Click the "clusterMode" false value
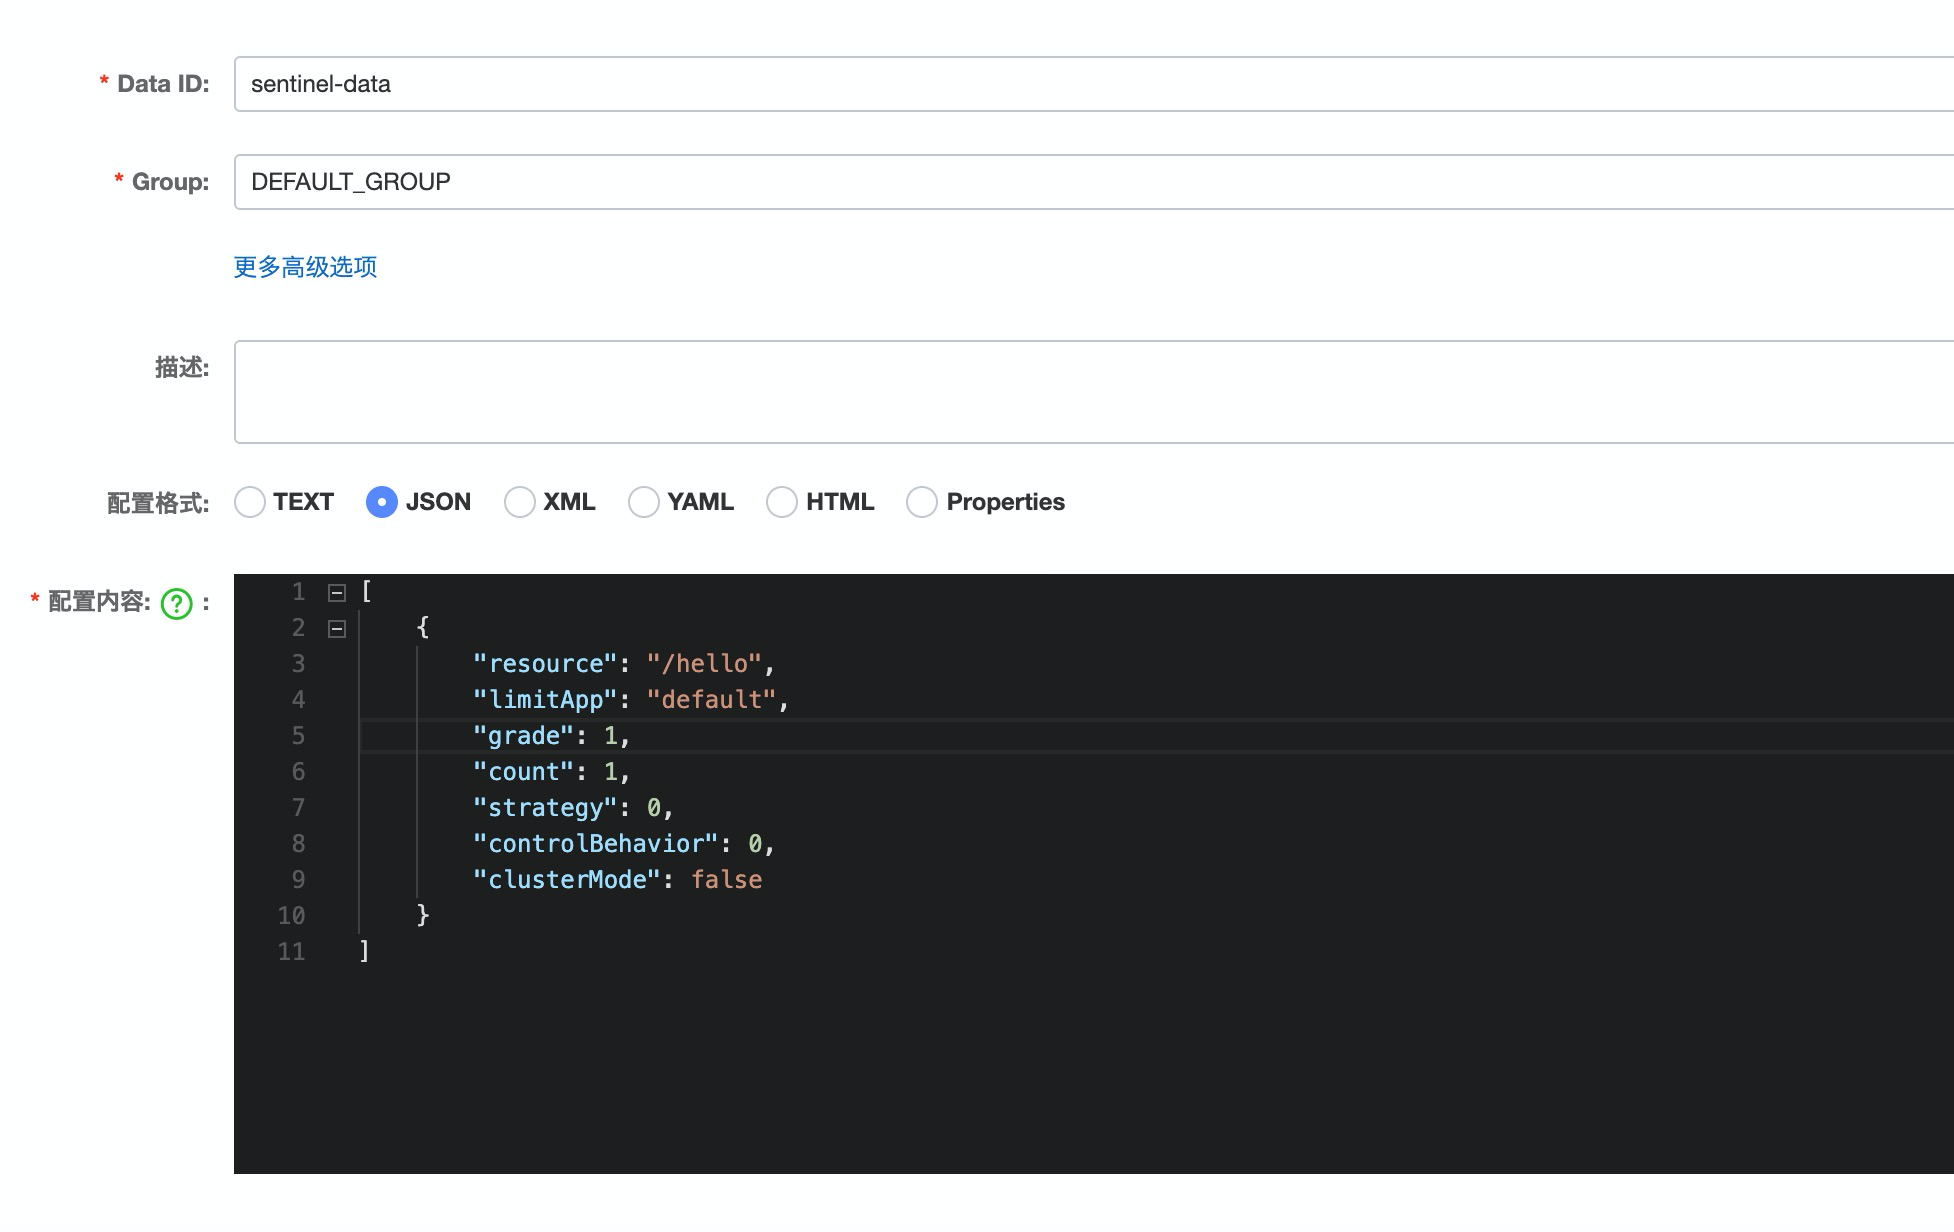 tap(726, 880)
